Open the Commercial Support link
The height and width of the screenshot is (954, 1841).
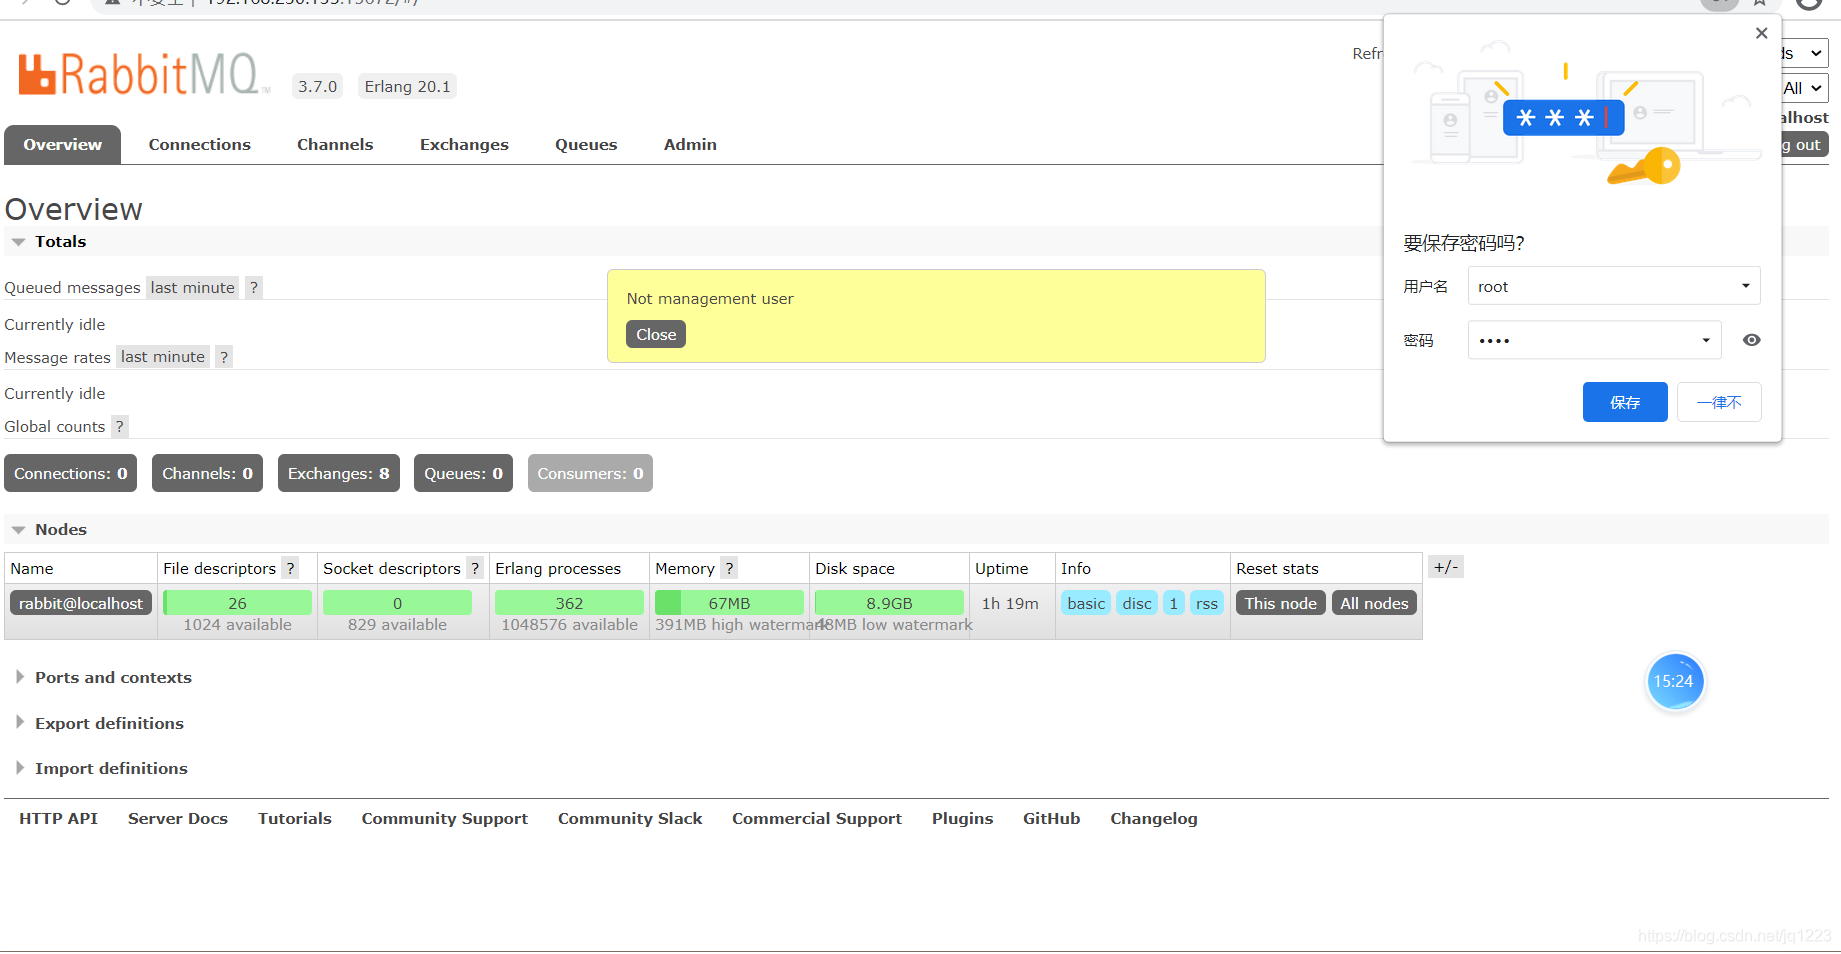[817, 818]
